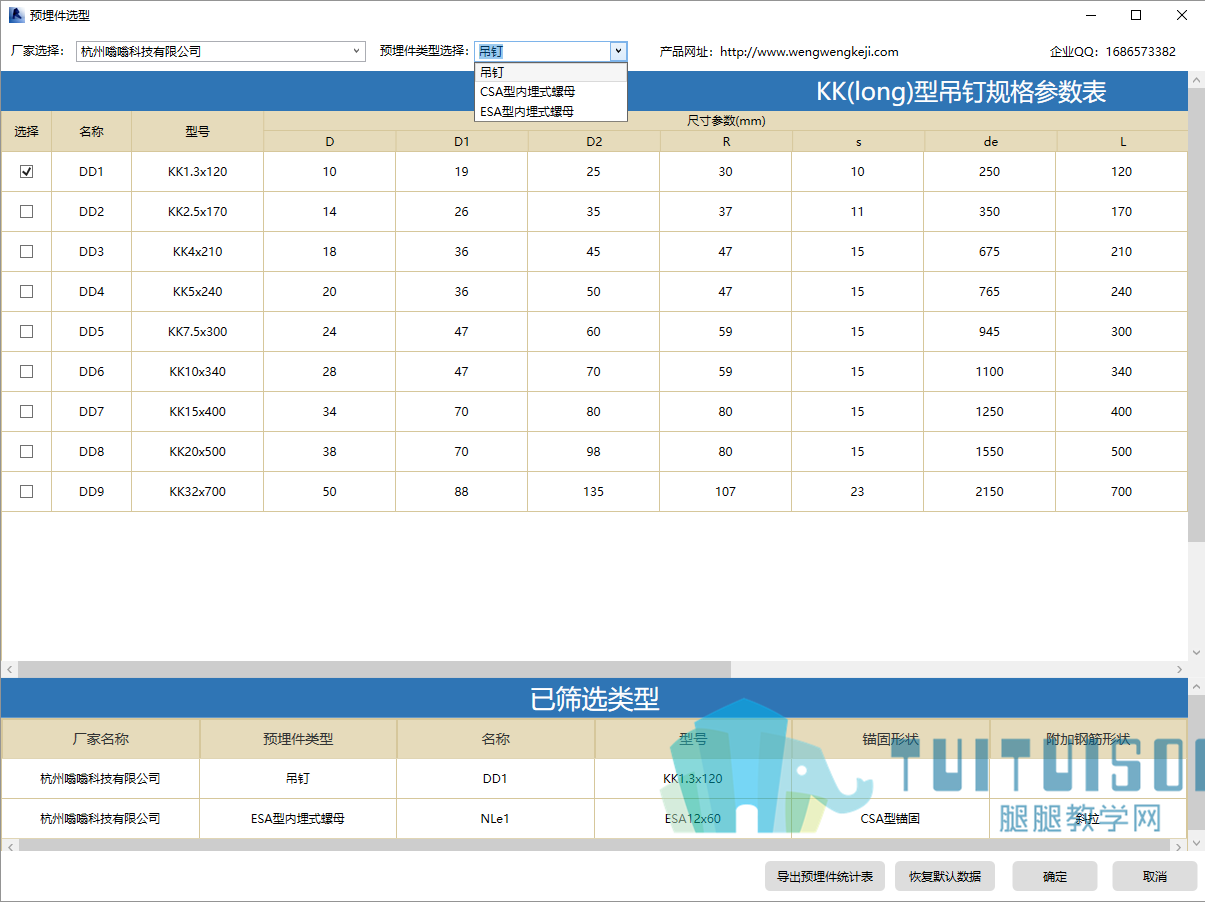
Task: Choose CSA型内埋式螺母 from the list
Action: (551, 91)
